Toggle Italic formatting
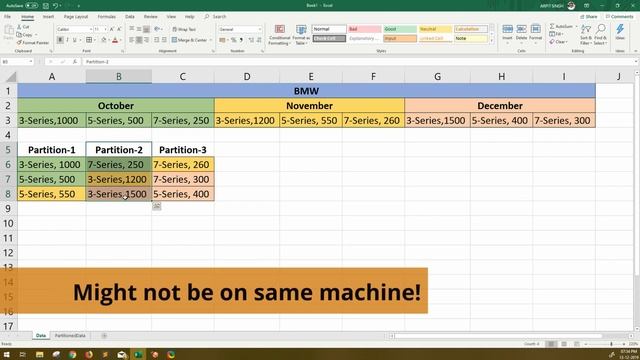The height and width of the screenshot is (360, 640). pyautogui.click(x=67, y=40)
